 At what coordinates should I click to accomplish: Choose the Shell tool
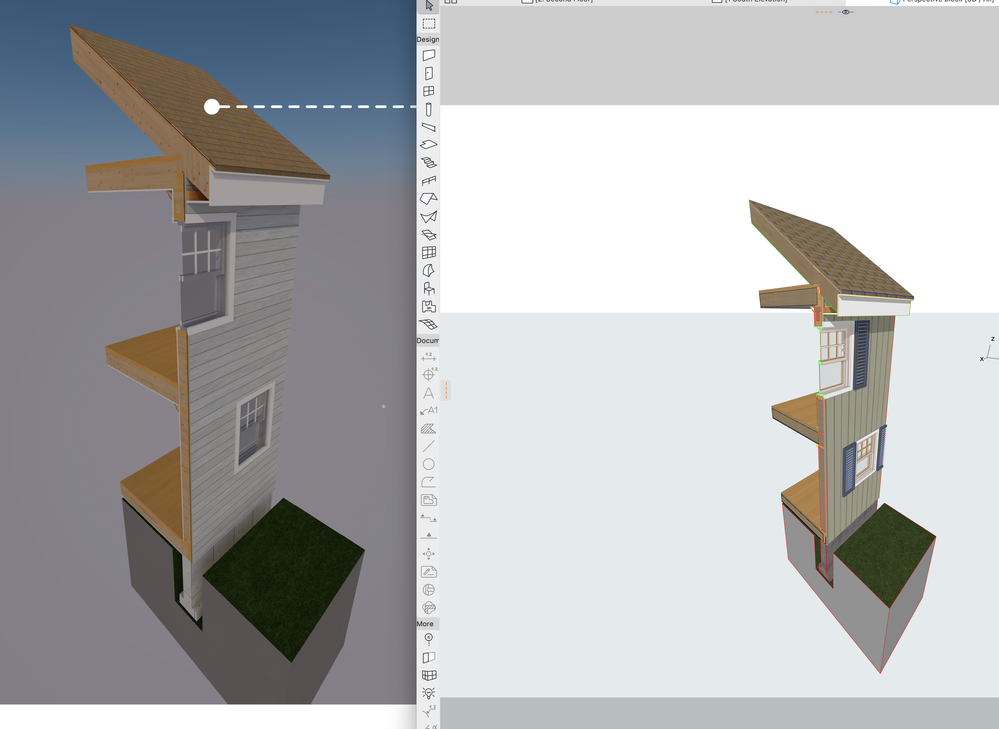click(x=429, y=217)
